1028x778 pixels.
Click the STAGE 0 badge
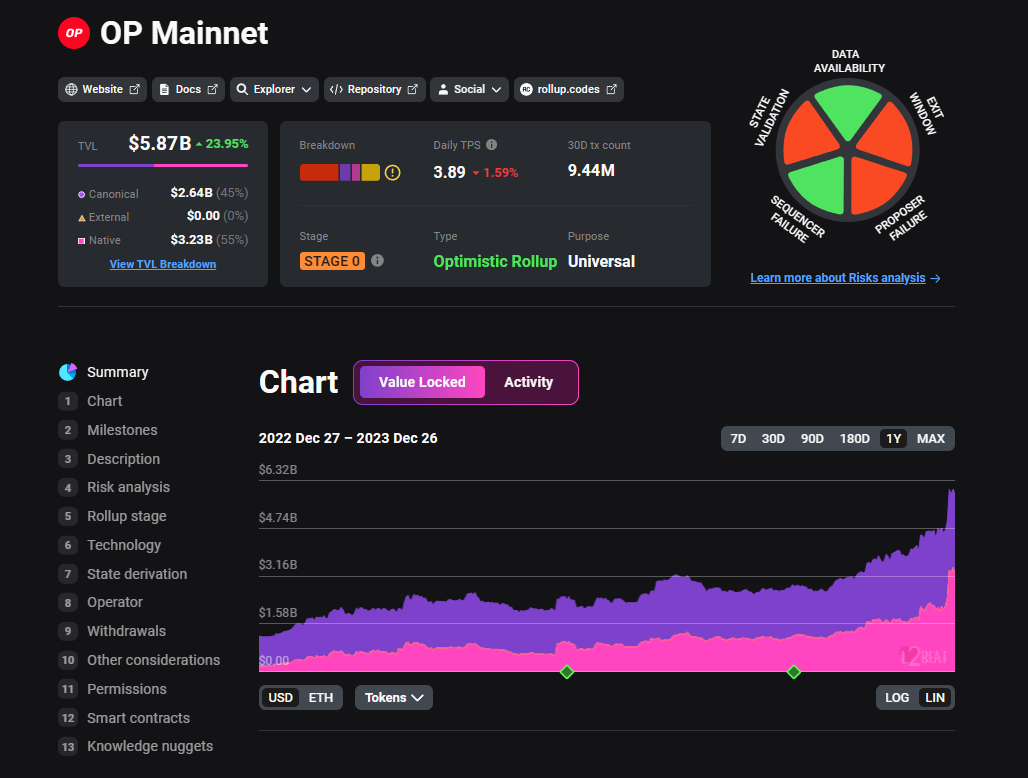point(332,261)
